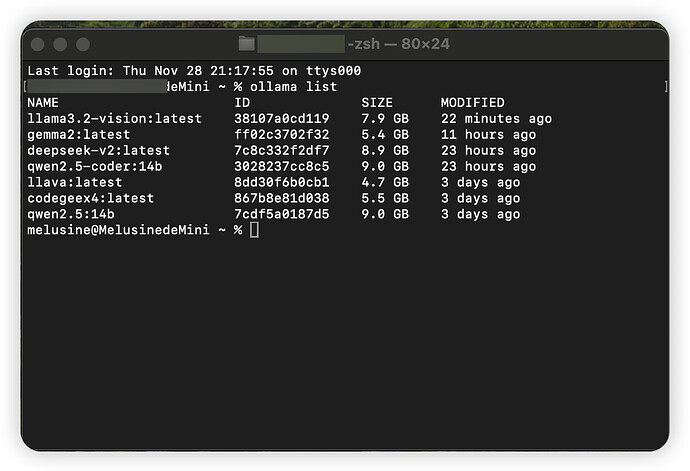Click the ID 38107a0cd119
This screenshot has width=690, height=471.
point(282,118)
